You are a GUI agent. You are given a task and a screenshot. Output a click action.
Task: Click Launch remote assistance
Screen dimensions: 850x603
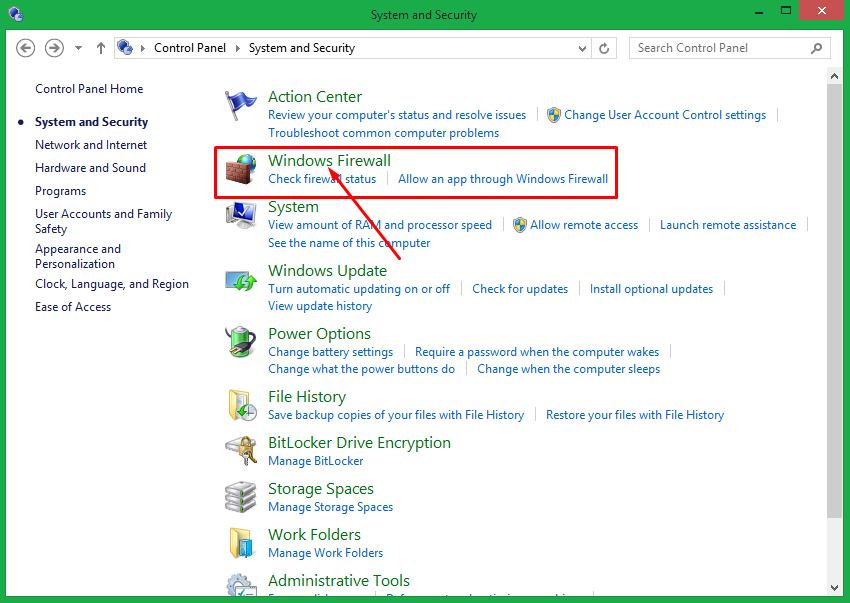[728, 225]
